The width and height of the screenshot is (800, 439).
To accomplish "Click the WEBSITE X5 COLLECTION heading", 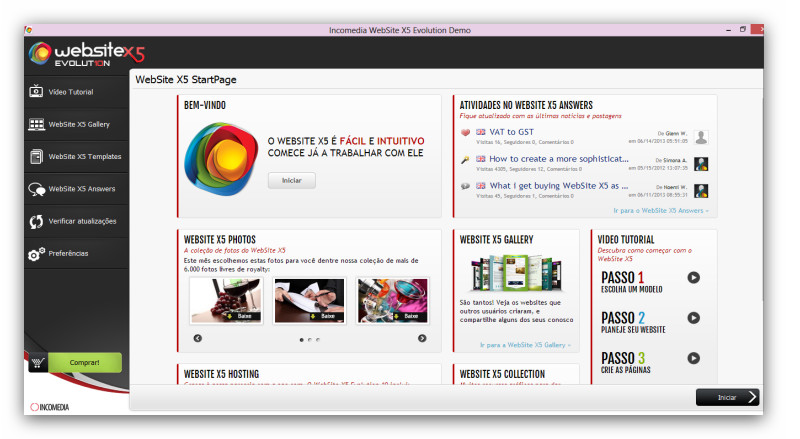I will (502, 374).
